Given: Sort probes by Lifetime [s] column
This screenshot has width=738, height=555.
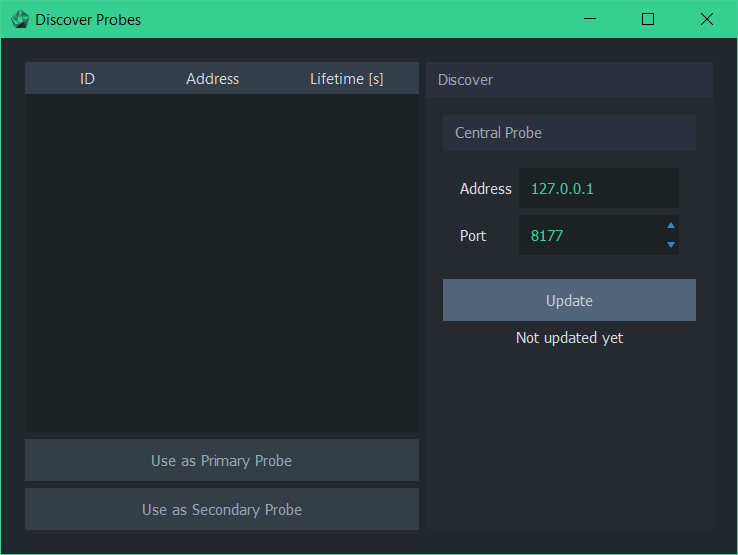Looking at the screenshot, I should [347, 78].
